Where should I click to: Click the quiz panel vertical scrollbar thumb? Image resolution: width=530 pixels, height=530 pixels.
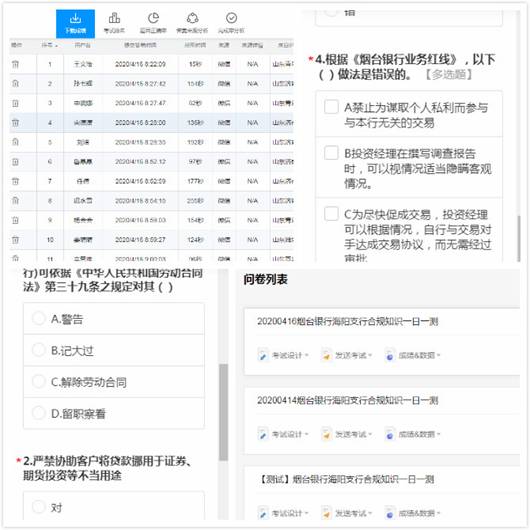pyautogui.click(x=223, y=412)
